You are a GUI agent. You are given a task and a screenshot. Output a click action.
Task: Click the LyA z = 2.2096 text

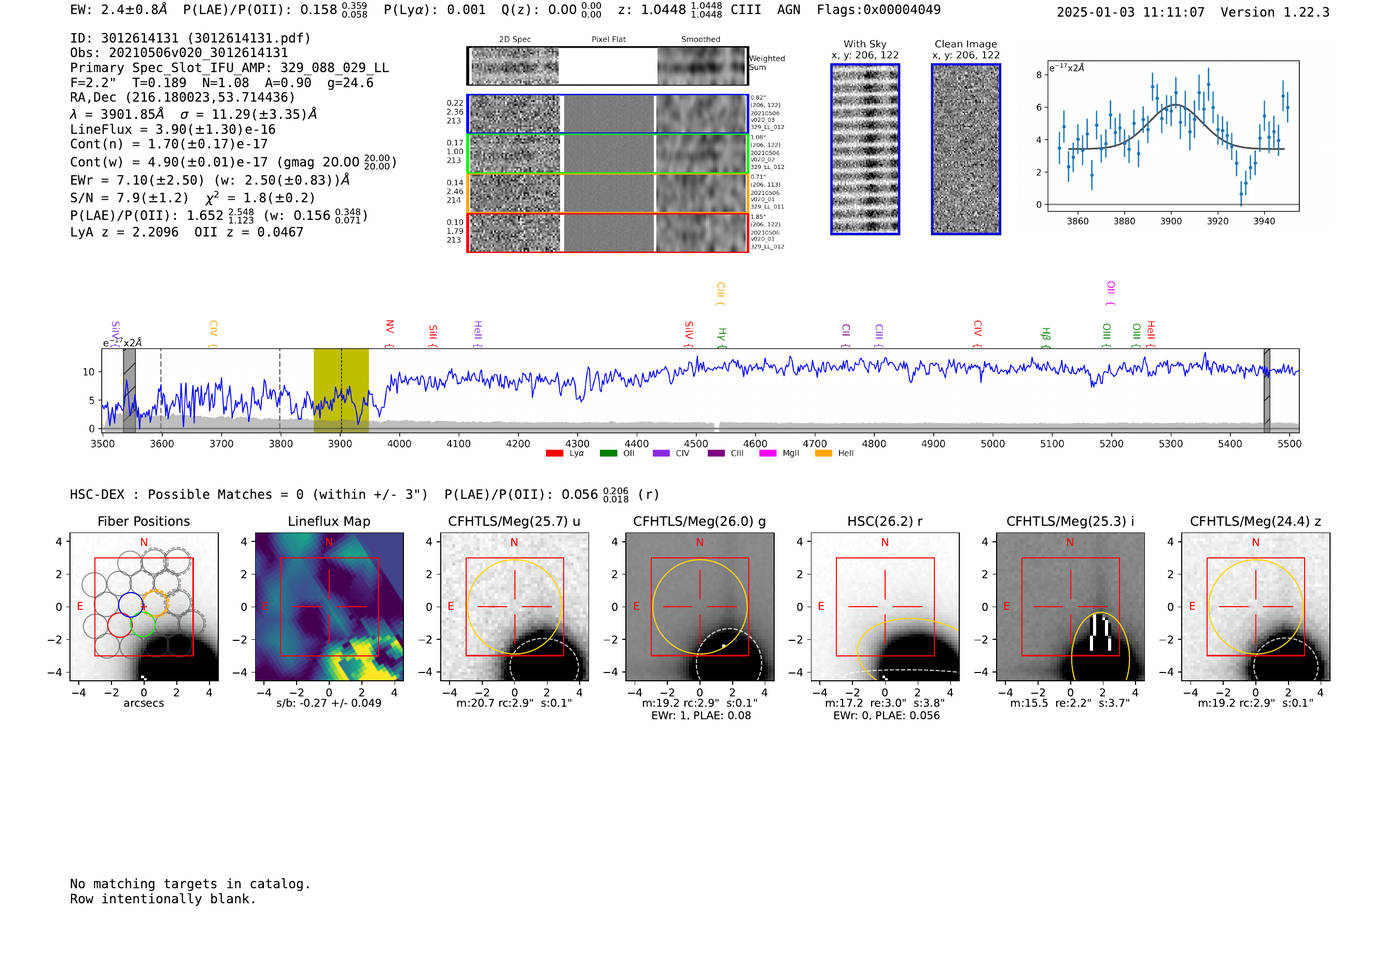(124, 232)
